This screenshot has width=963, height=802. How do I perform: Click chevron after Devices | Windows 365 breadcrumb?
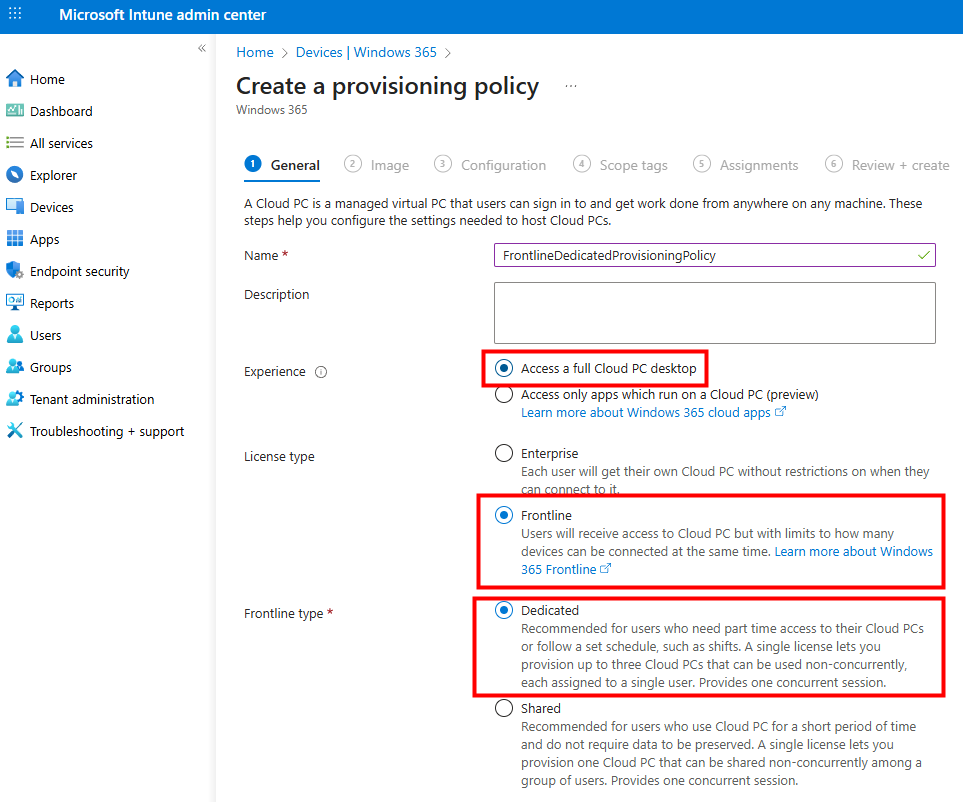click(448, 53)
